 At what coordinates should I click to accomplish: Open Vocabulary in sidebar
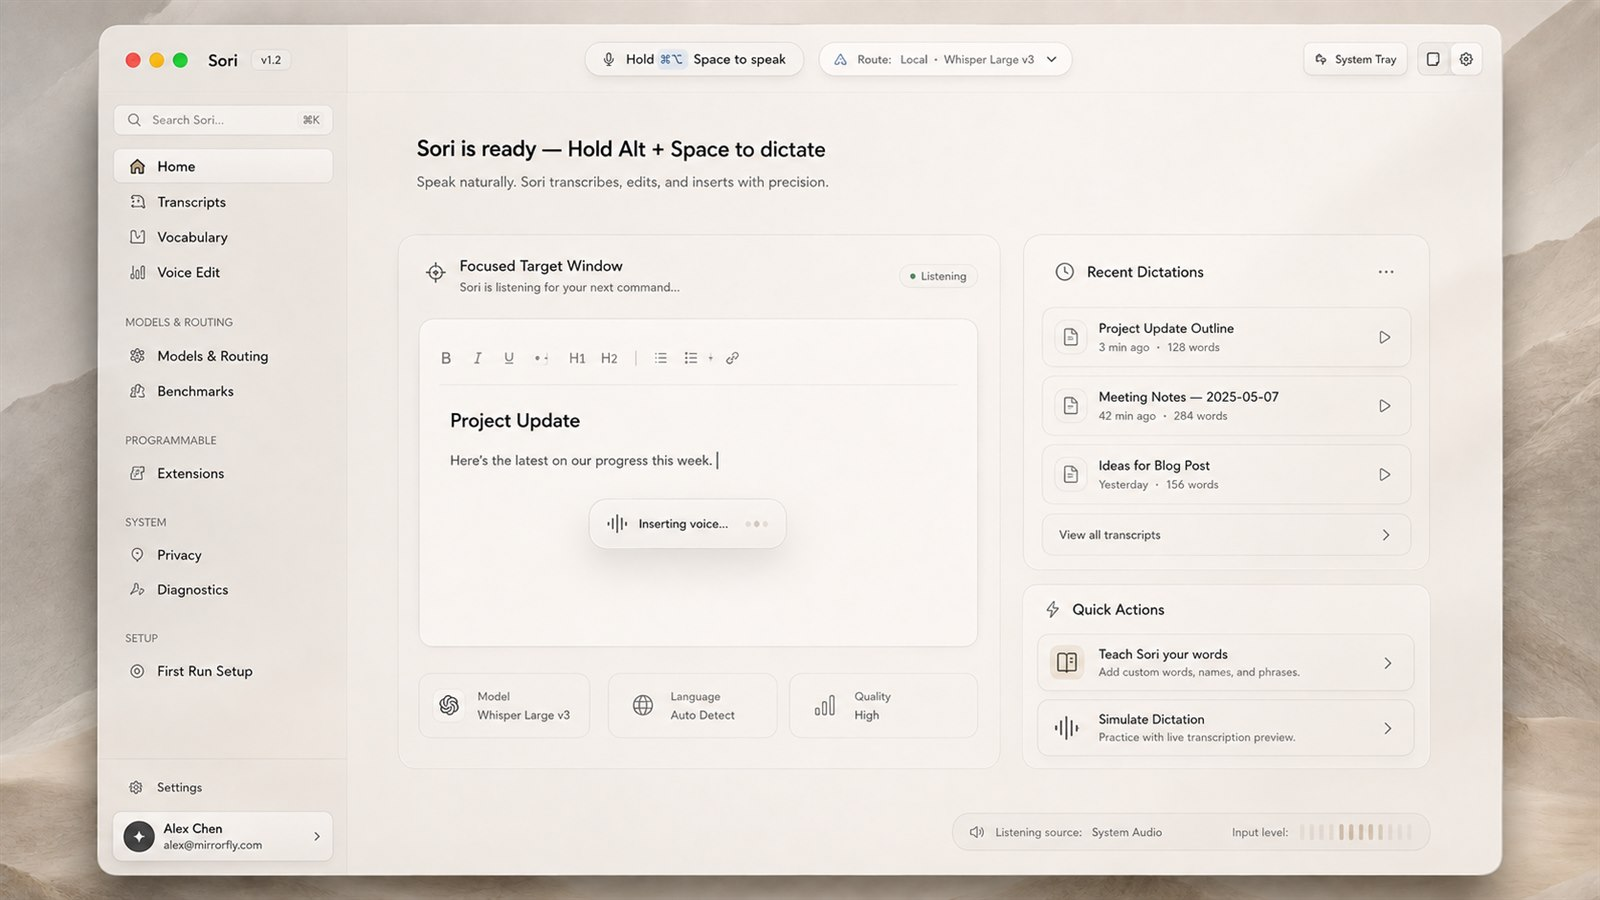(223, 237)
